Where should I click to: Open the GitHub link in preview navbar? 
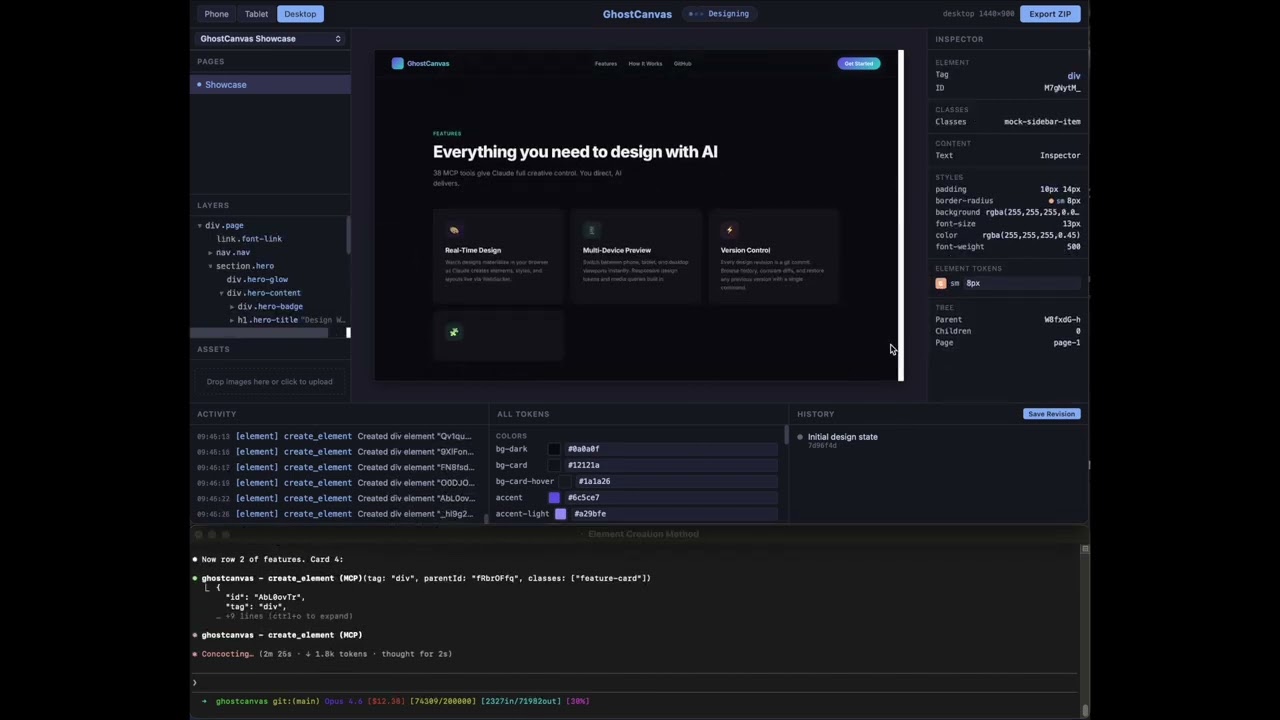click(x=682, y=64)
